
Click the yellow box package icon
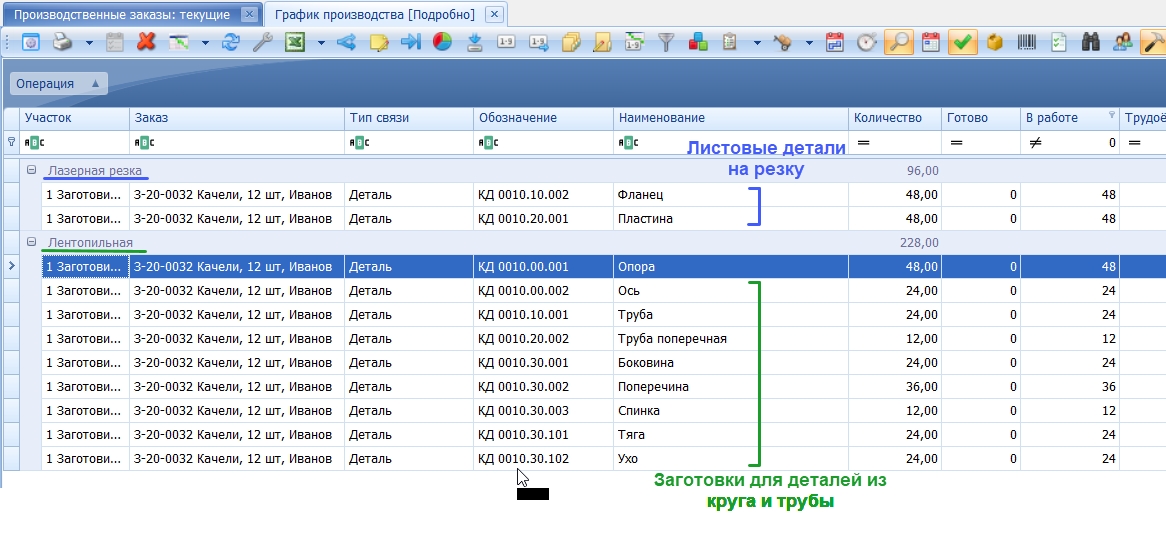(994, 43)
